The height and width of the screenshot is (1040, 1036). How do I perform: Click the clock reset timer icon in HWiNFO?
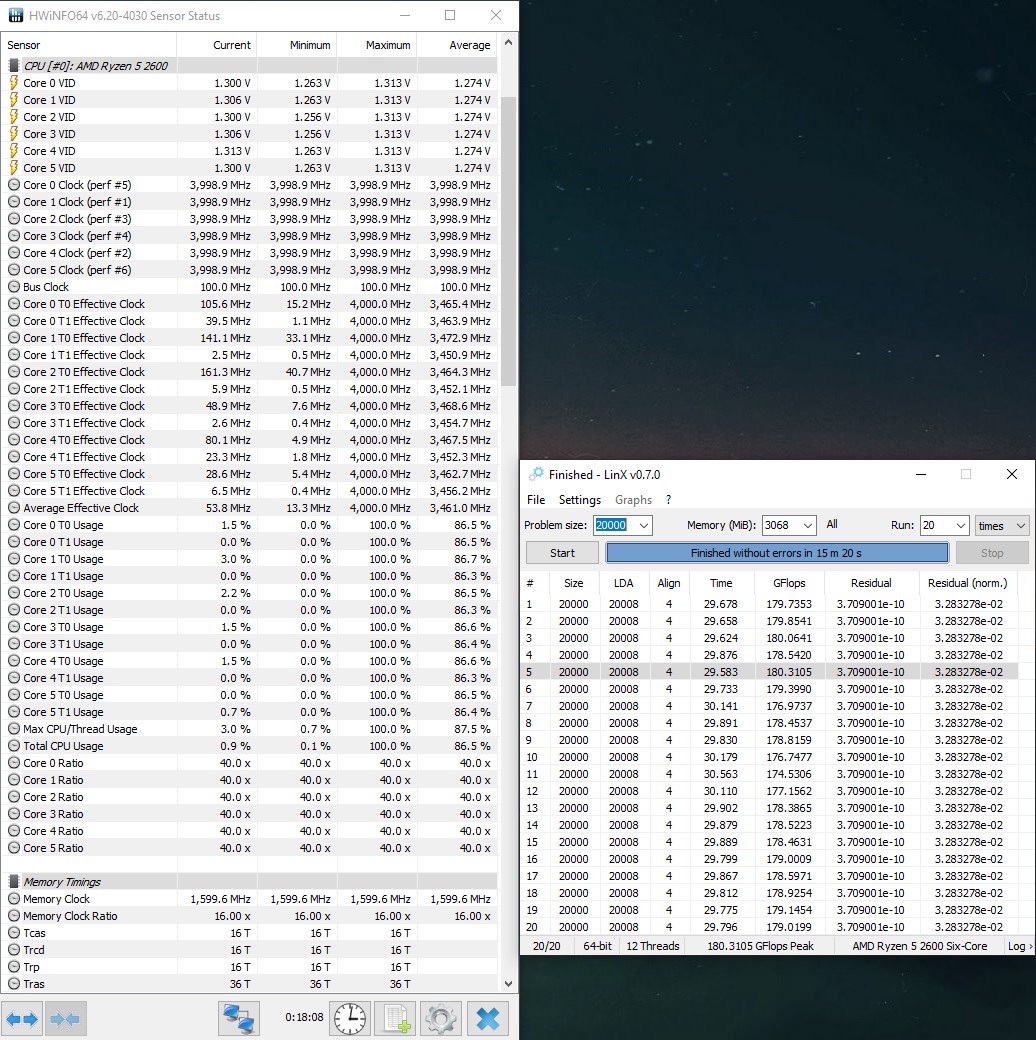(350, 1018)
